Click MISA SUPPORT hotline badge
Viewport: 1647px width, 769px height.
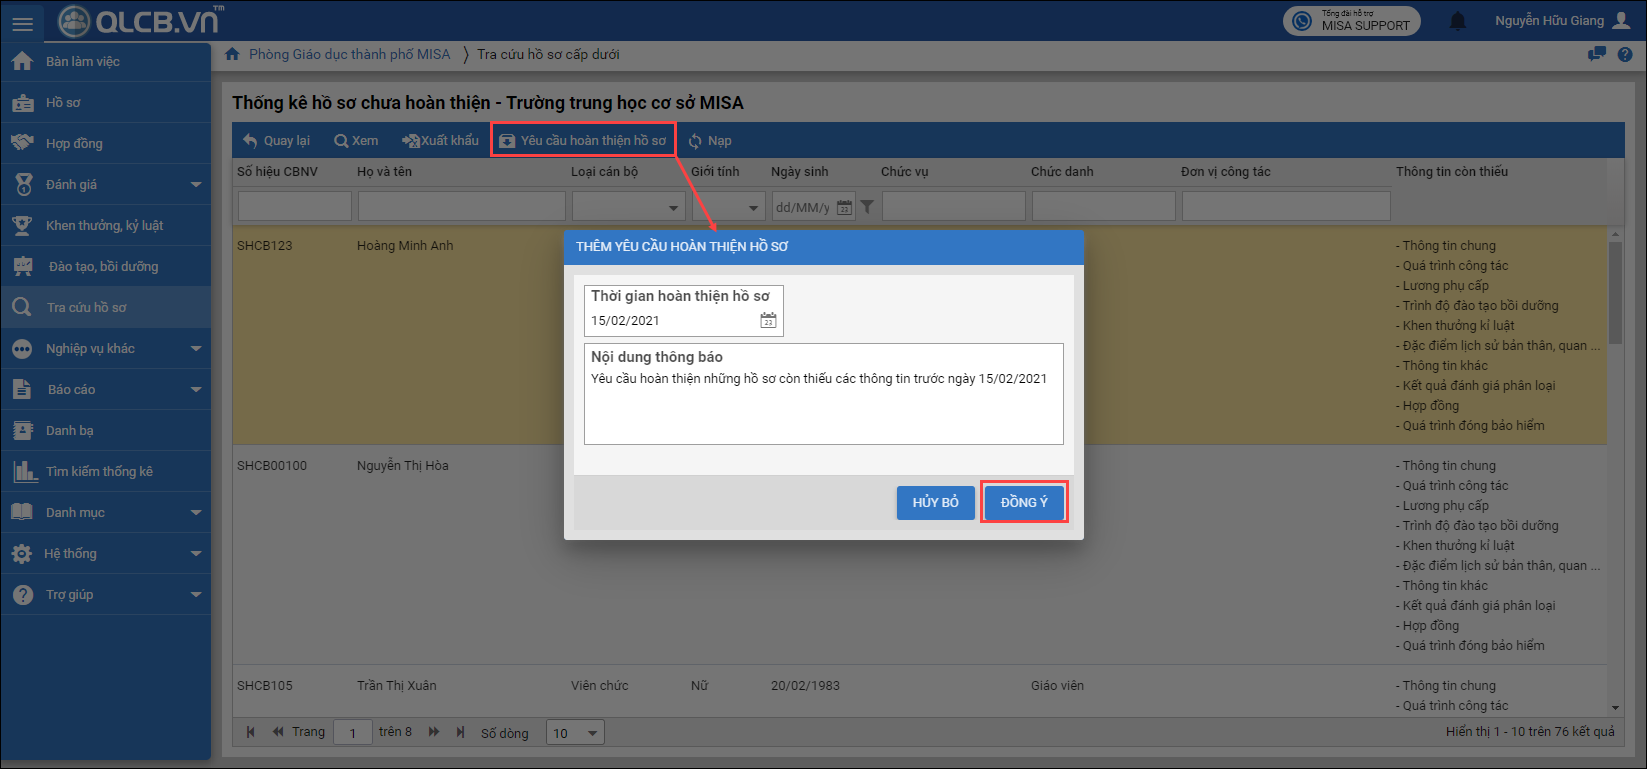click(1351, 21)
